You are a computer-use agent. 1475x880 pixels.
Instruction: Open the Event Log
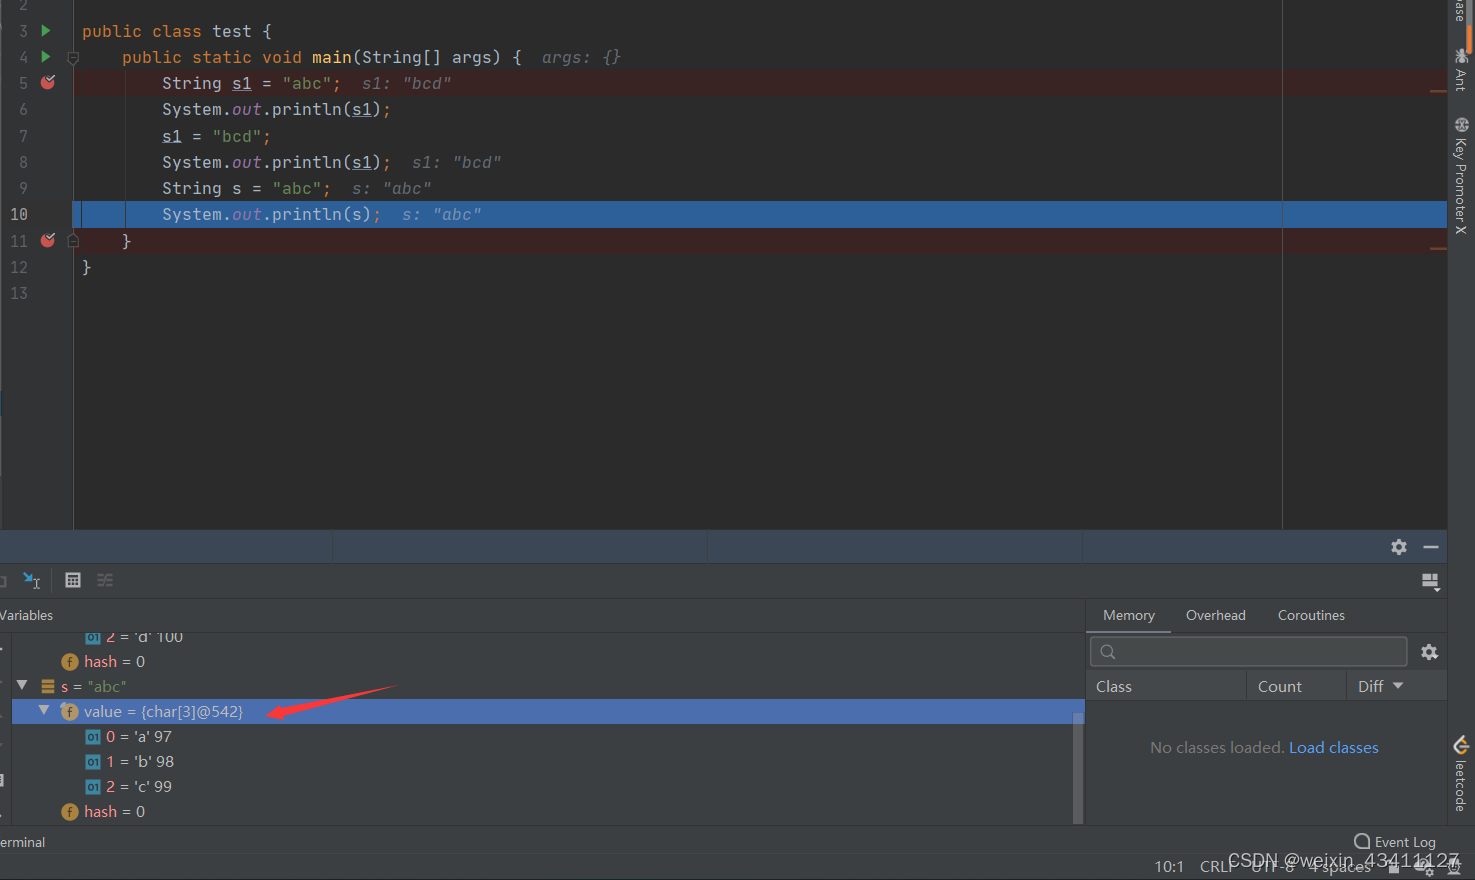click(1395, 842)
